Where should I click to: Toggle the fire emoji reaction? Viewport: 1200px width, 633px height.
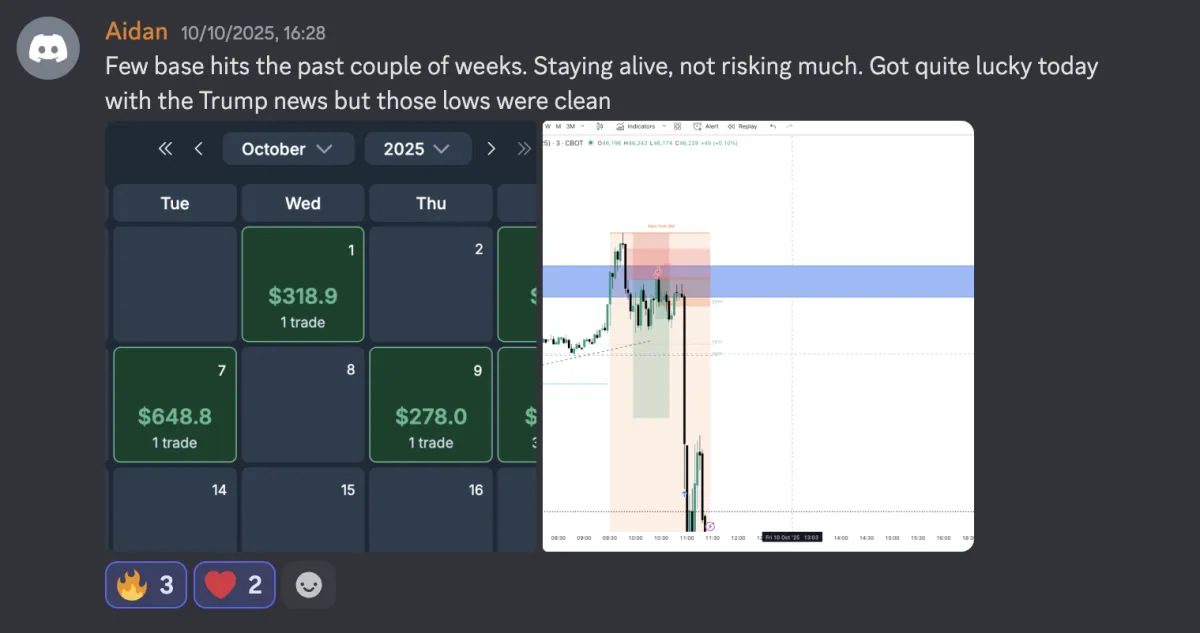point(146,585)
